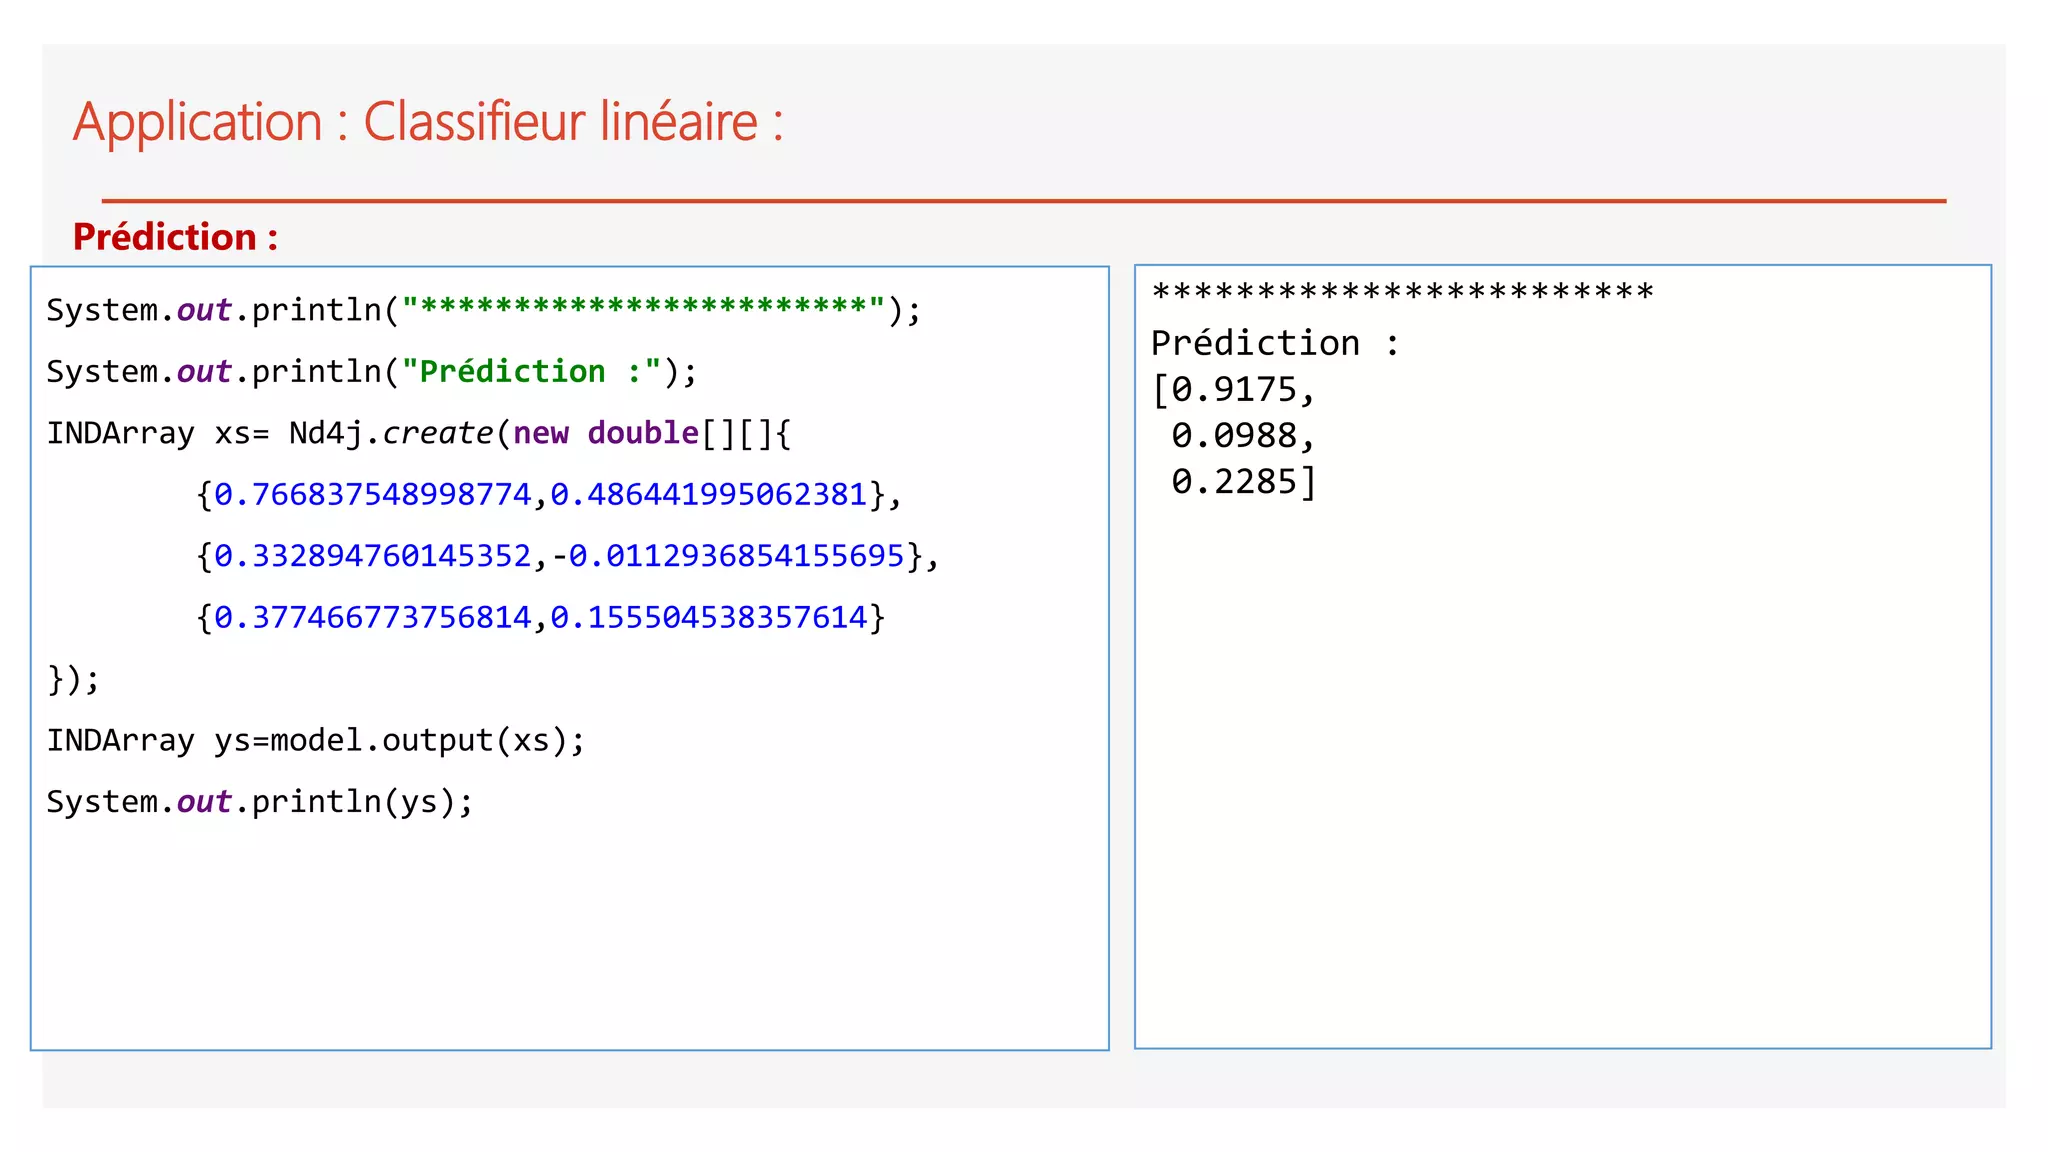Viewport: 2048px width, 1152px height.
Task: Click the println("Prédiction :") code line
Action: 371,372
